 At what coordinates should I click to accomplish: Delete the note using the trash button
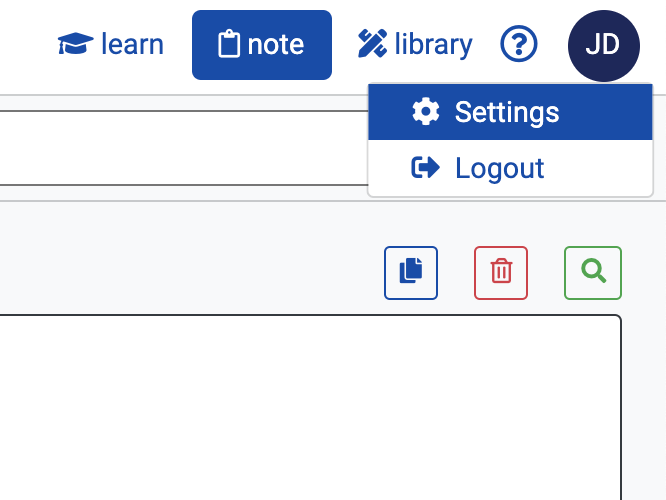click(x=501, y=273)
